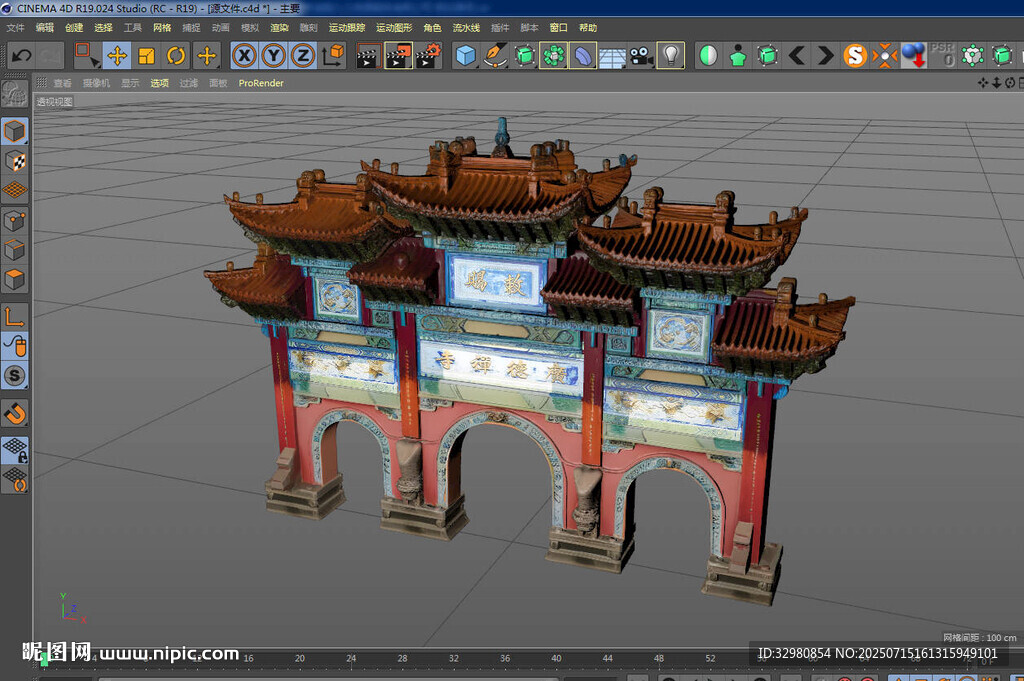
Task: Select the Live Selection tool
Action: point(87,55)
